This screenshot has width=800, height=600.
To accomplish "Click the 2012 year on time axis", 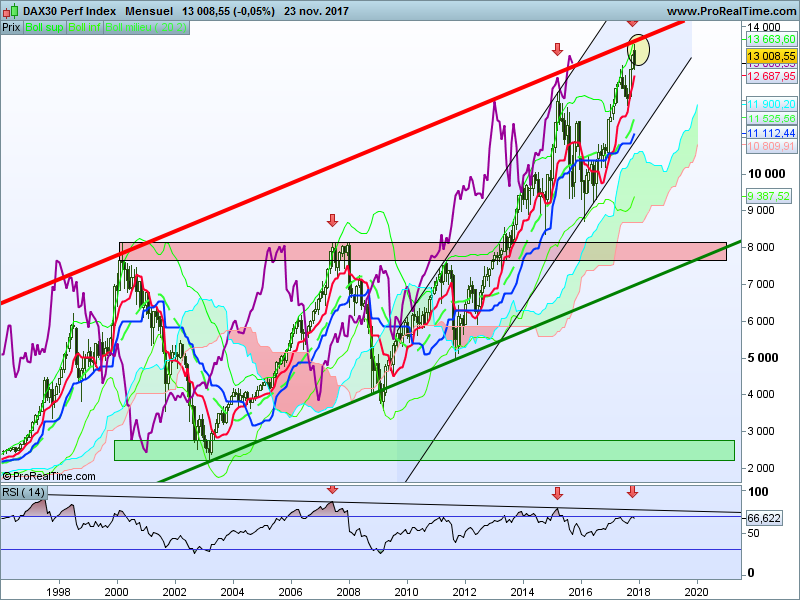I will pos(464,592).
